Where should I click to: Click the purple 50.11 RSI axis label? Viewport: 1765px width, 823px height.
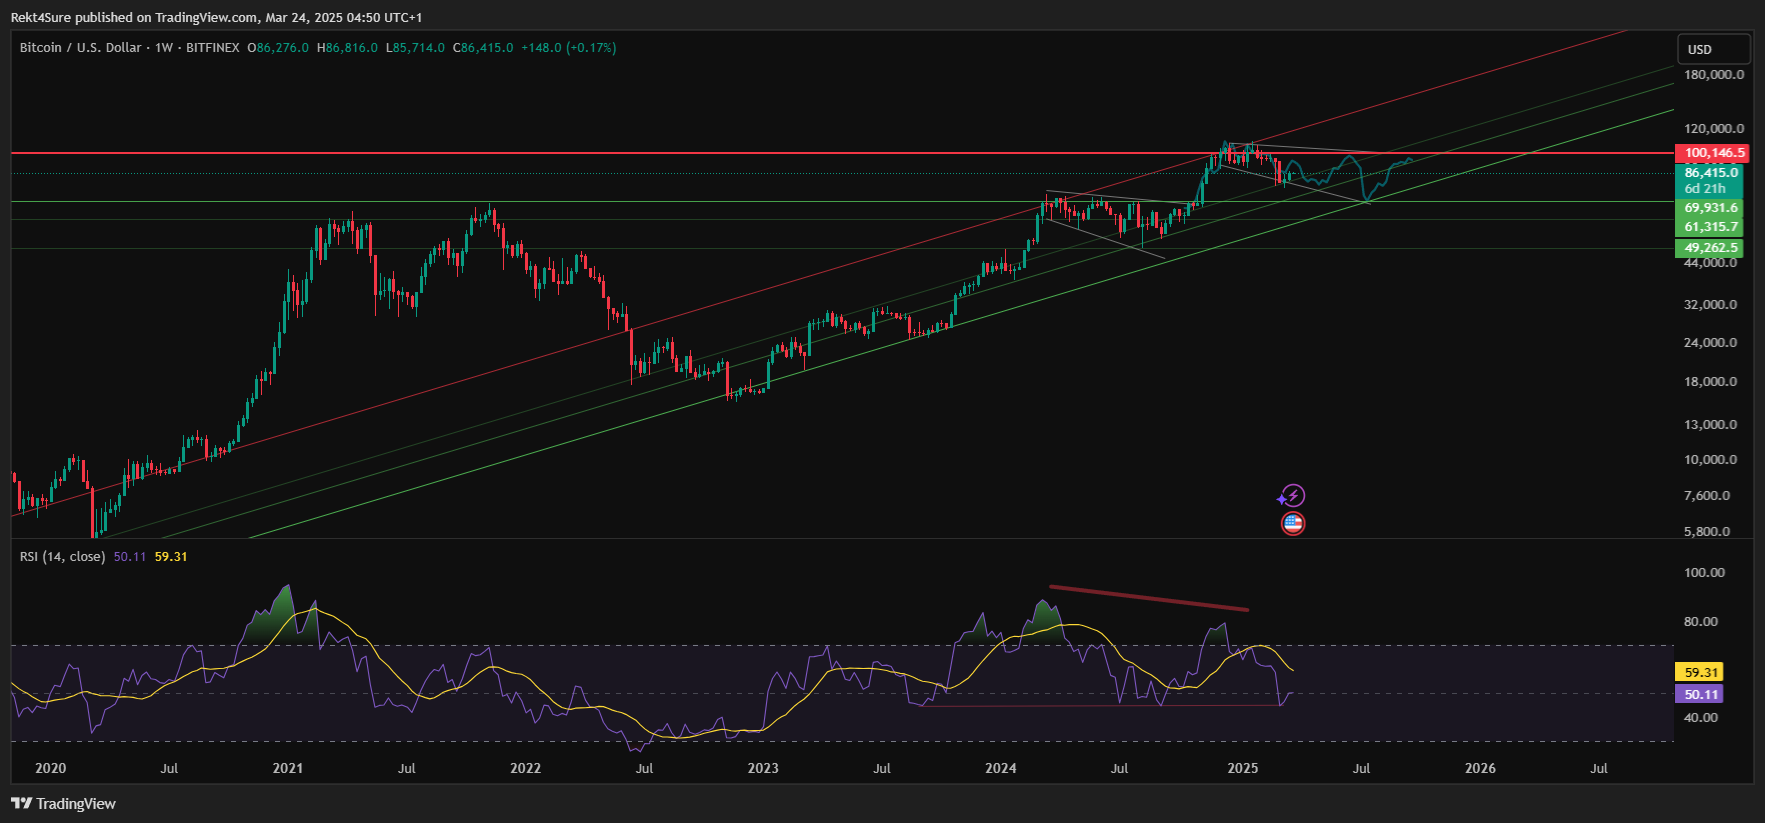[x=1699, y=694]
